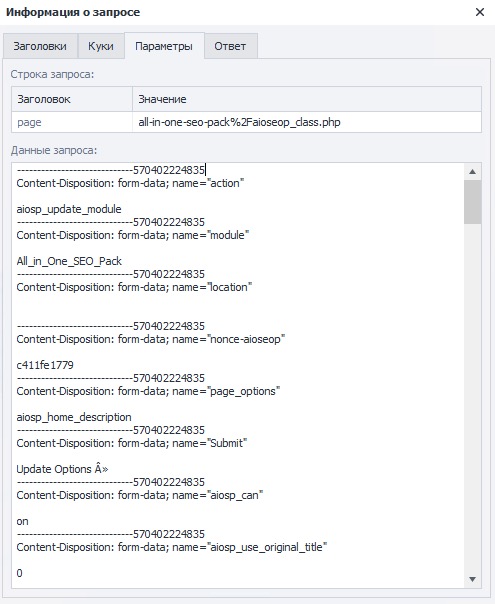
Task: Select the Параметры tab
Action: (164, 46)
